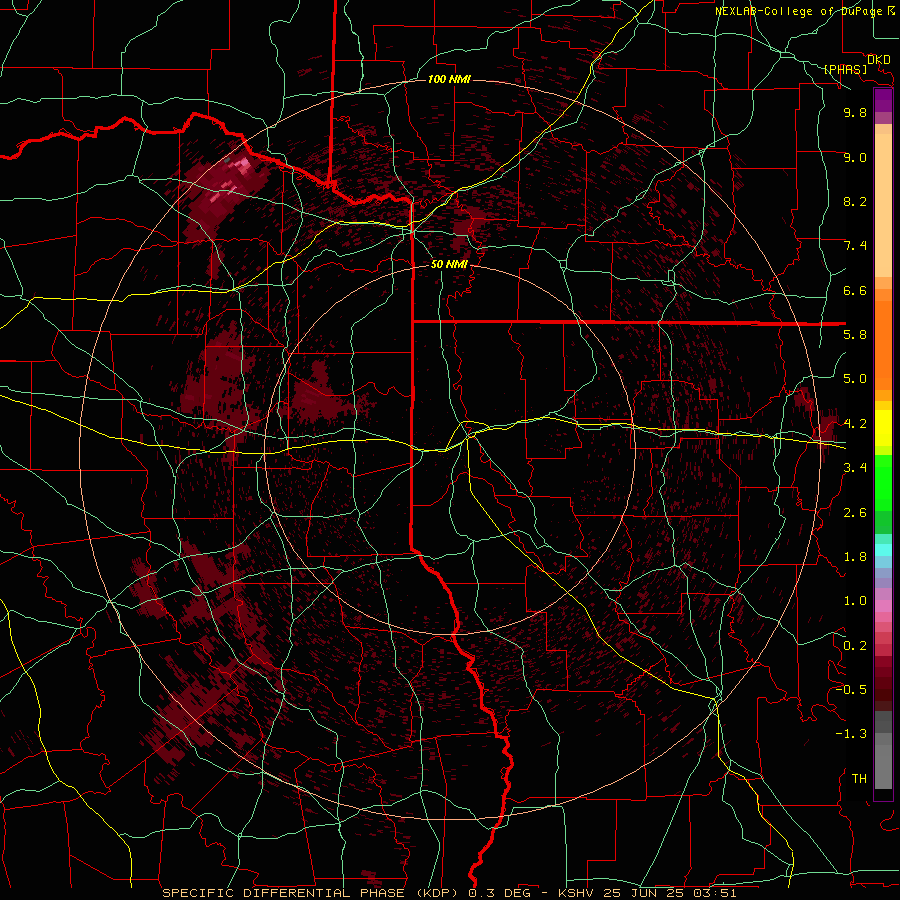This screenshot has height=900, width=900.
Task: Click the 2.6 value on the color scale
Action: coord(855,513)
